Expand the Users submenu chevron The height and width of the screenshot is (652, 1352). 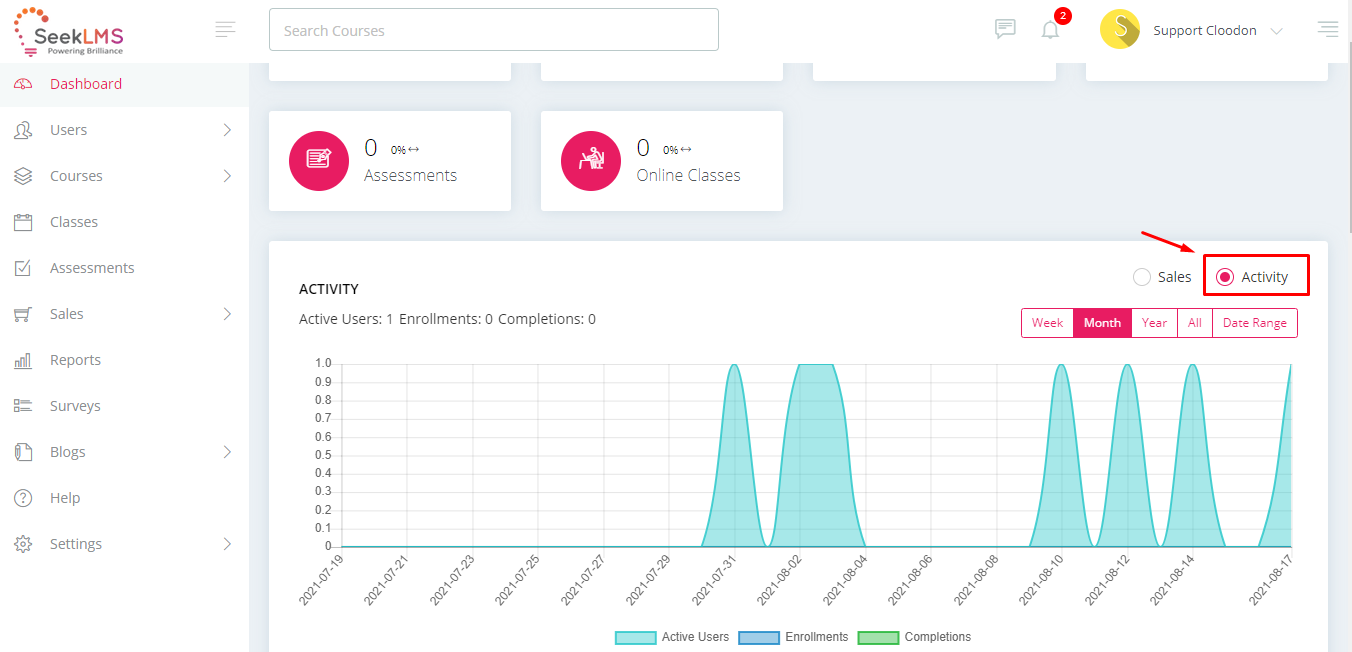tap(227, 130)
